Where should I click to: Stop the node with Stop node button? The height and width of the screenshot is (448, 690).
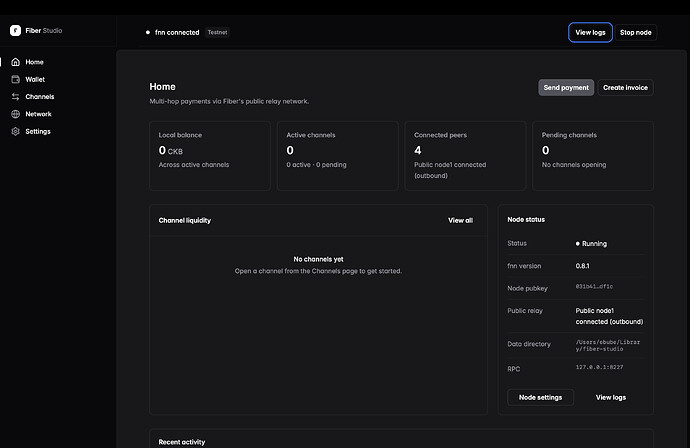tap(635, 32)
